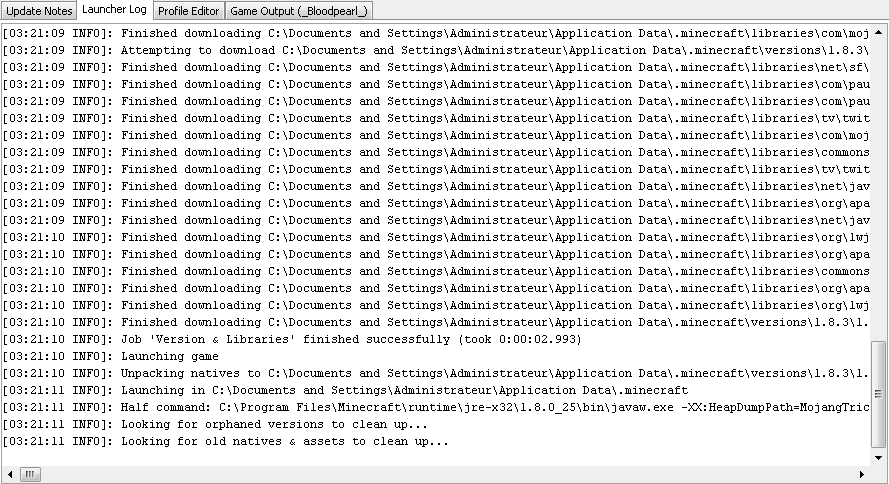Click the 'Half command' log line
Screen dimensions: 889x484
pyautogui.click(x=435, y=407)
